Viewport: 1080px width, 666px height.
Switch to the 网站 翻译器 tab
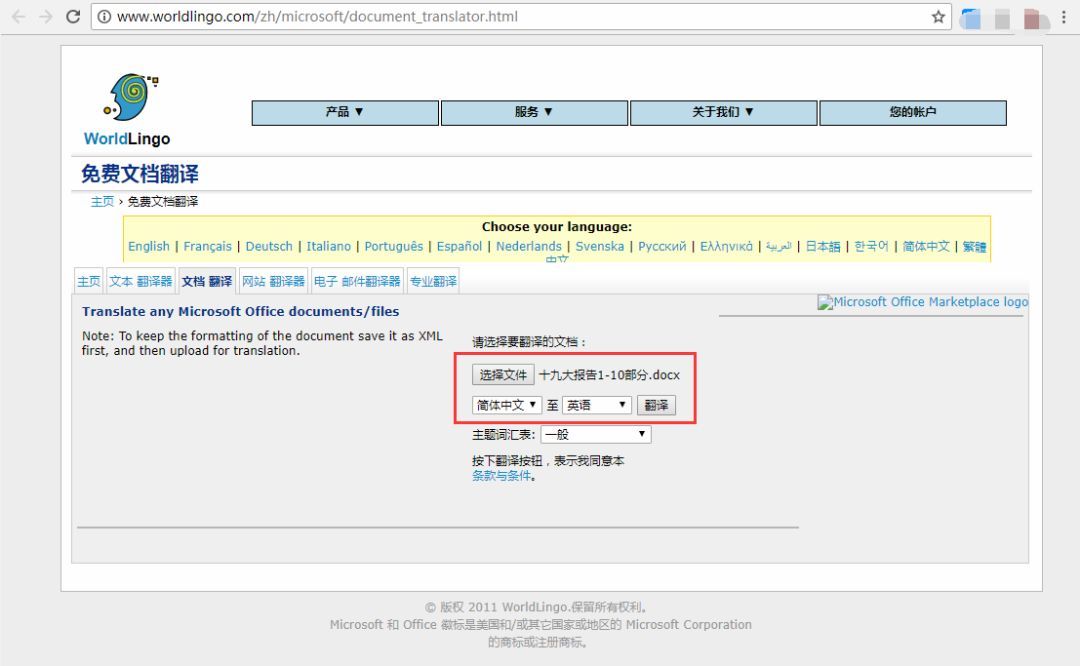pos(273,281)
